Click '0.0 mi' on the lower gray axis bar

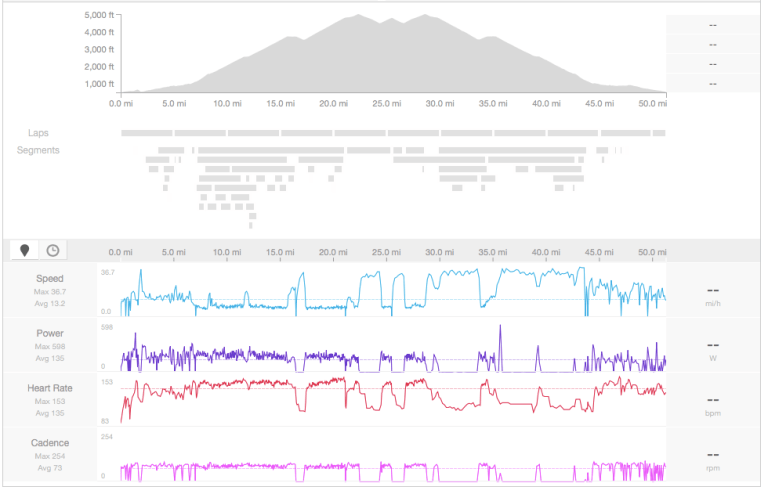click(120, 252)
